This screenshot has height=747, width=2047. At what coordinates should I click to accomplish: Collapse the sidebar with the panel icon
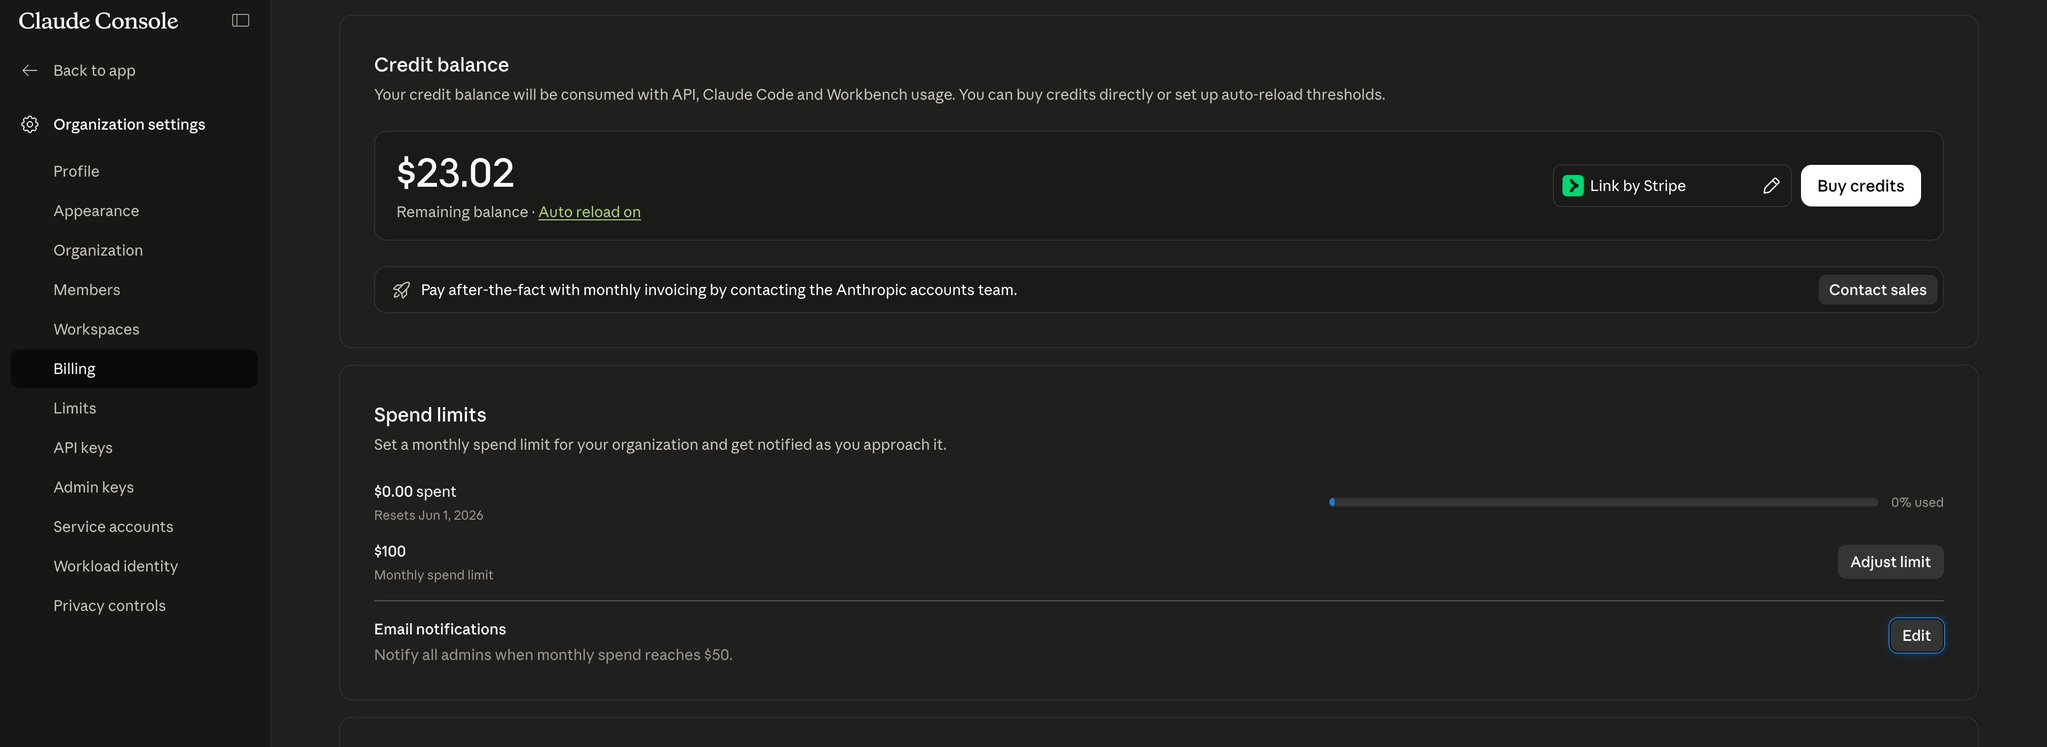pyautogui.click(x=240, y=20)
